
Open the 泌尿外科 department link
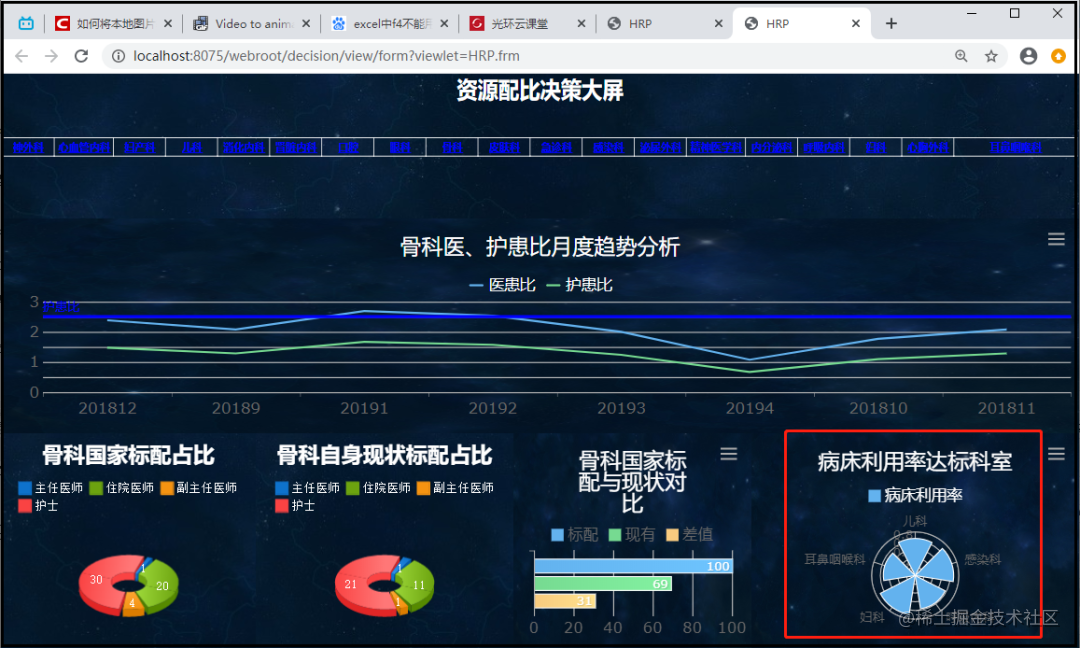tap(660, 147)
